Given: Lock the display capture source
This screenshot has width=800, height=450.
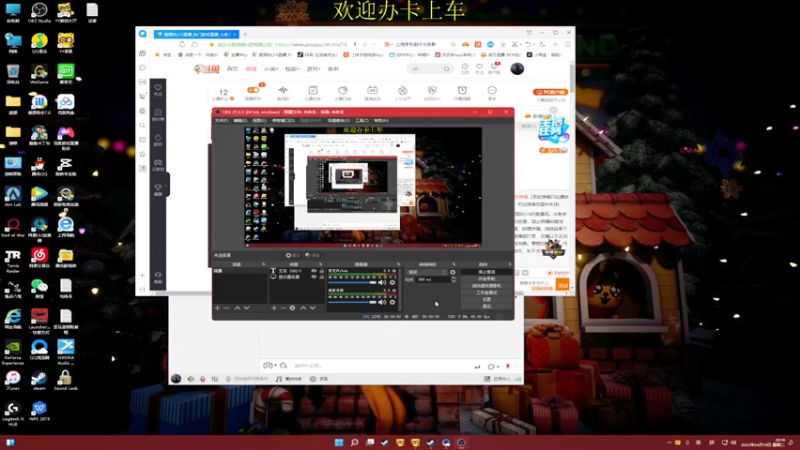Looking at the screenshot, I should [x=321, y=277].
